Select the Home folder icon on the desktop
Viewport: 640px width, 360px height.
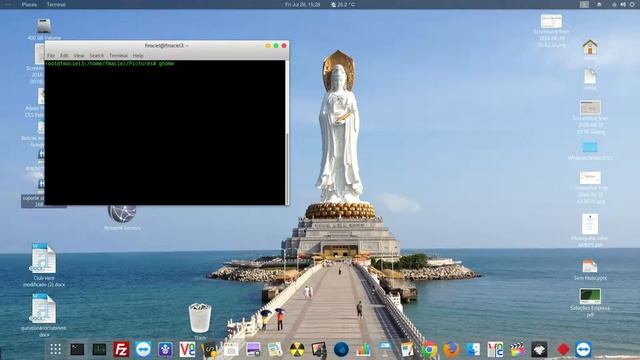point(590,47)
